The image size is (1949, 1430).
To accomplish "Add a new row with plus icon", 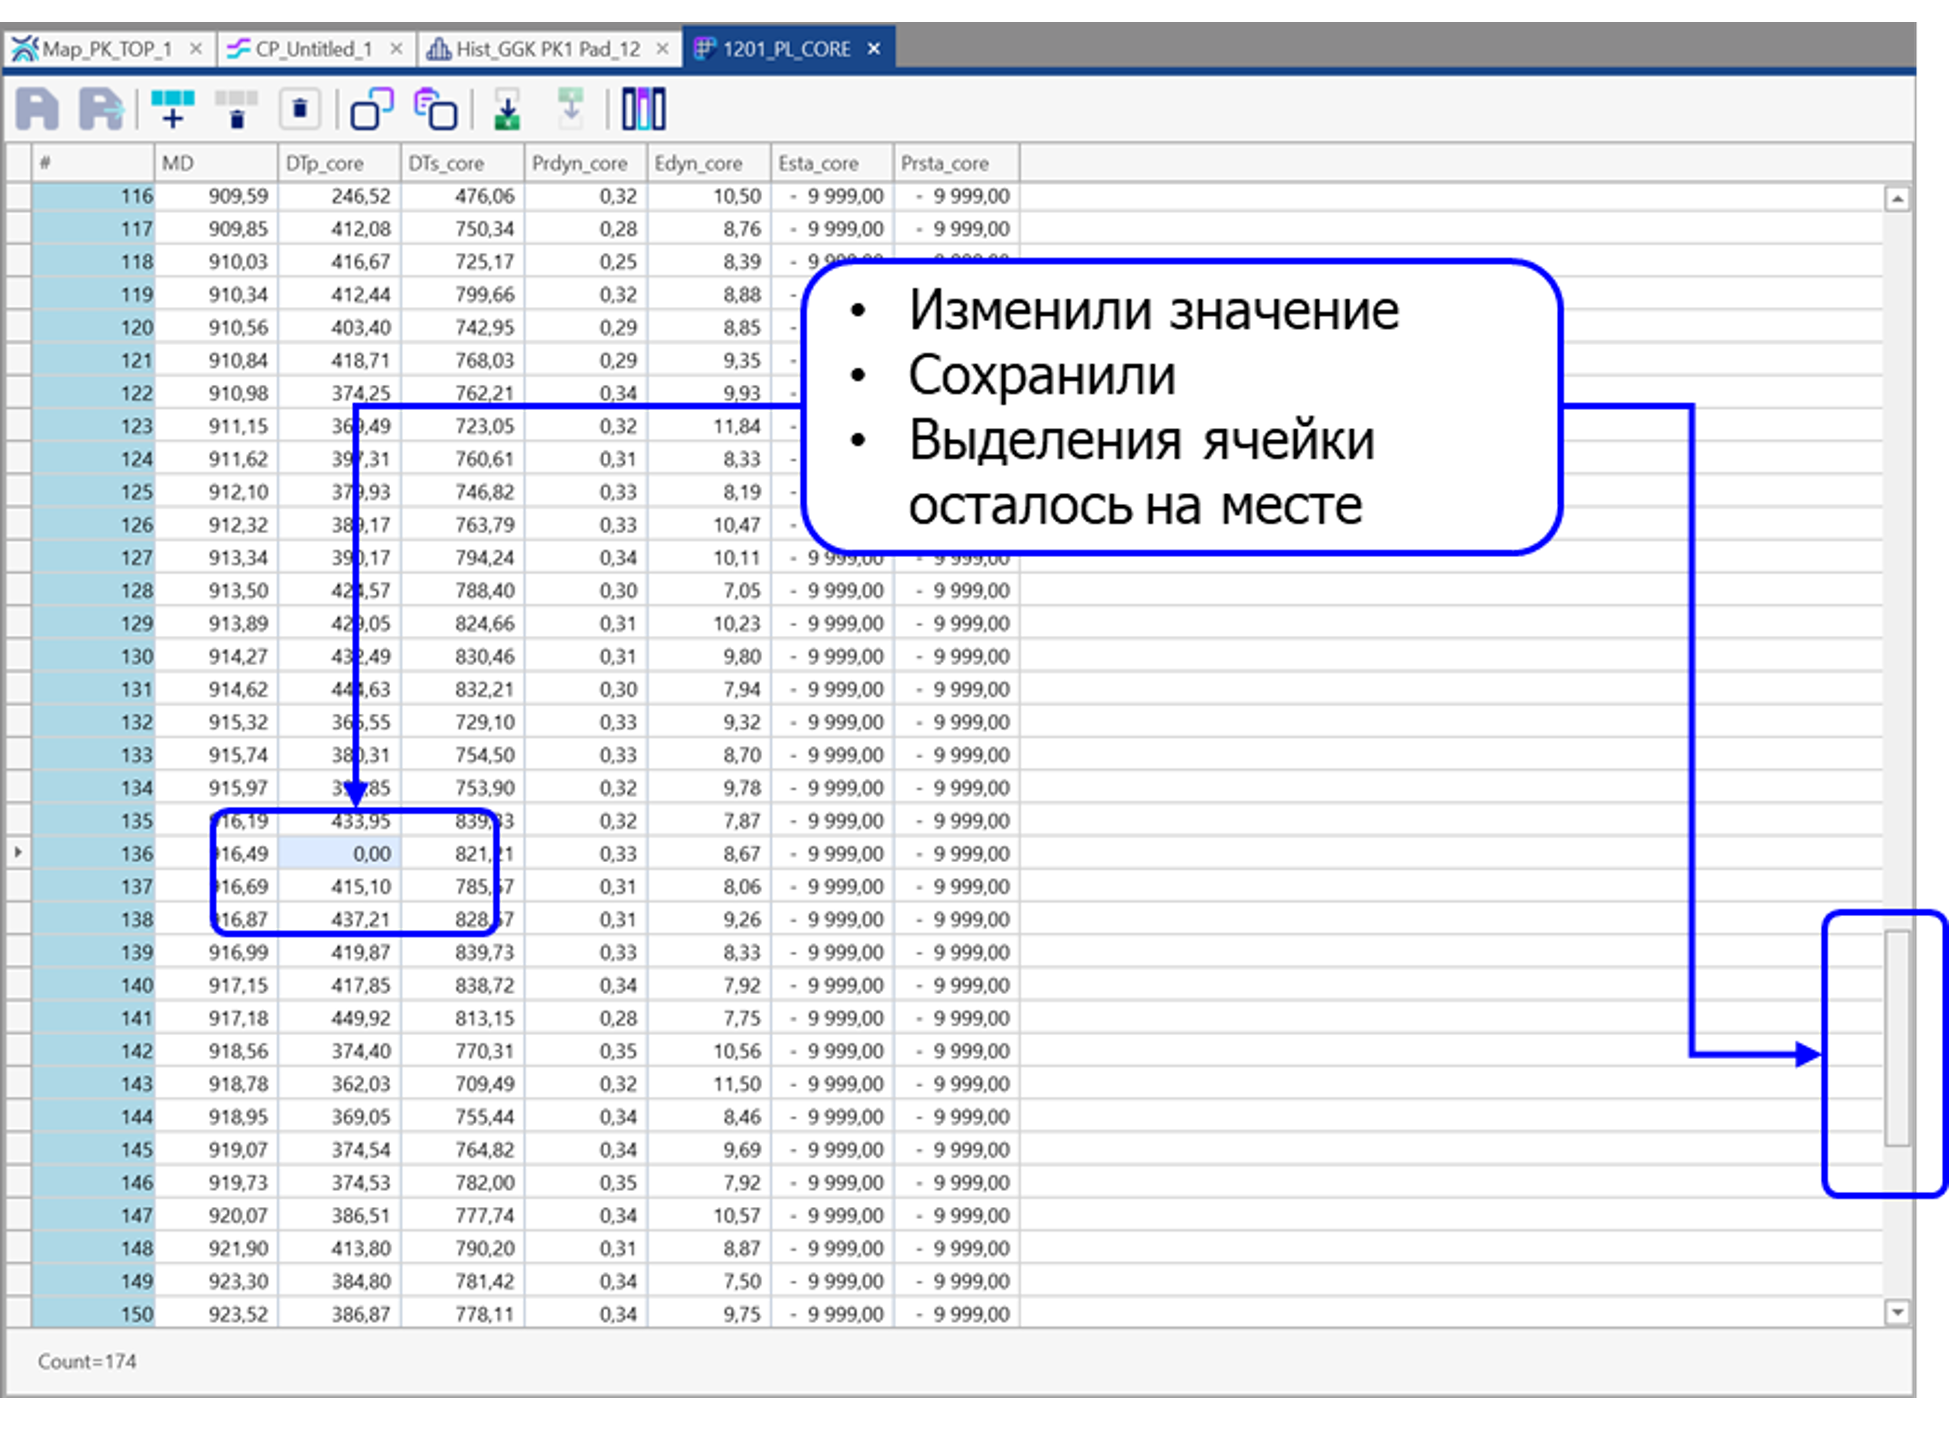I will coord(172,109).
